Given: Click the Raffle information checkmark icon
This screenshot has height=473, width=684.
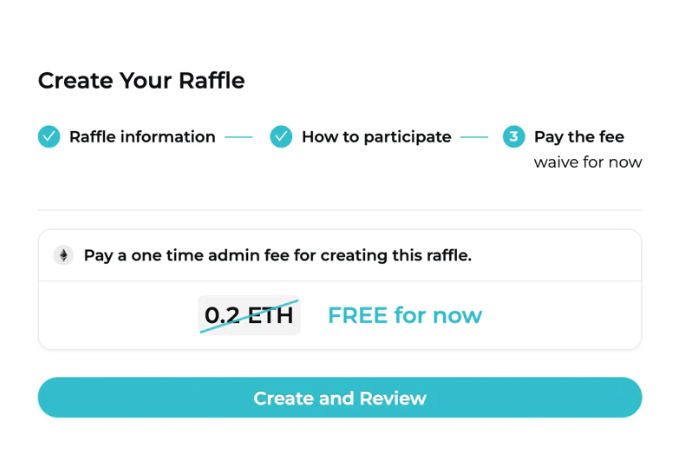Looking at the screenshot, I should pos(49,137).
